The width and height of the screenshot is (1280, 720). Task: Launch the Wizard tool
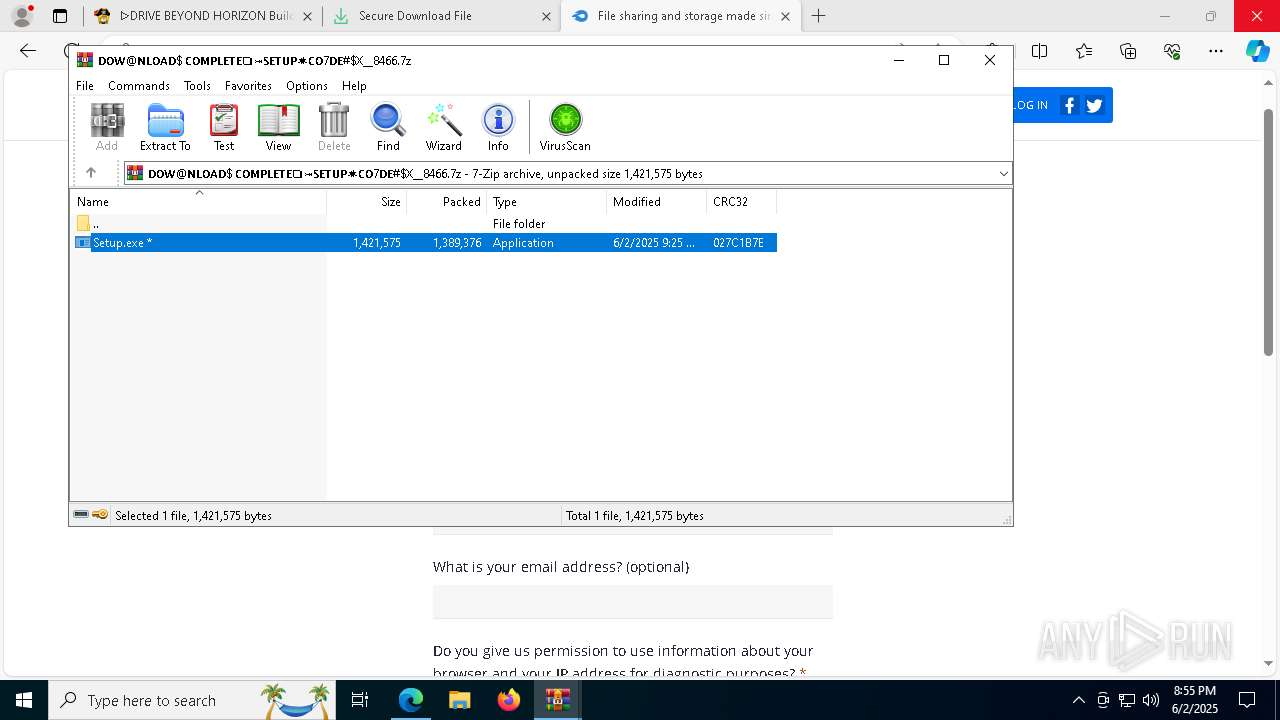443,127
